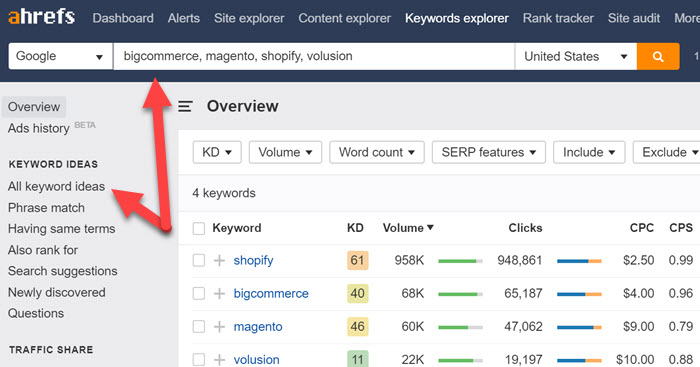Click the 4 keywords count label

[x=224, y=193]
